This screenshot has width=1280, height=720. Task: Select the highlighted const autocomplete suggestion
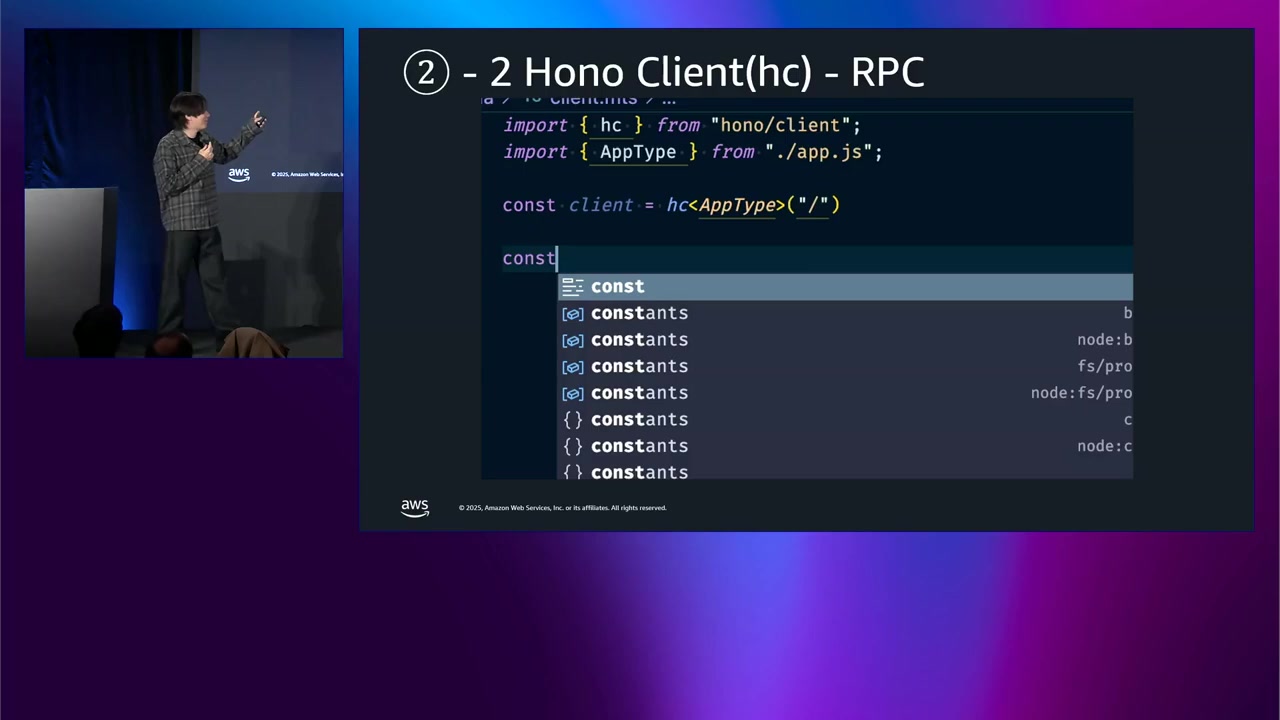pyautogui.click(x=617, y=286)
